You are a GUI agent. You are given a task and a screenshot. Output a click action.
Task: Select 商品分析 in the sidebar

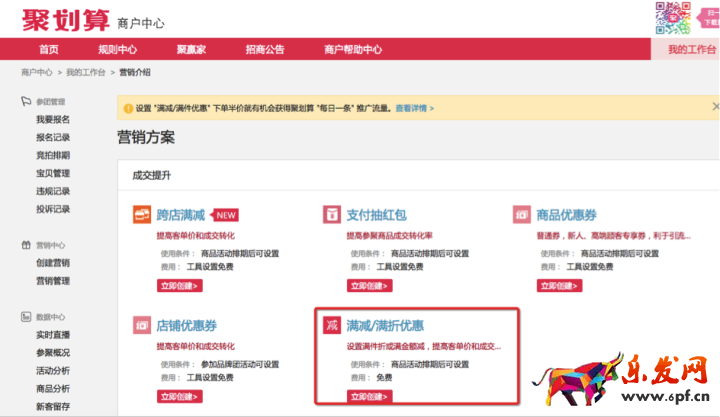pos(53,389)
